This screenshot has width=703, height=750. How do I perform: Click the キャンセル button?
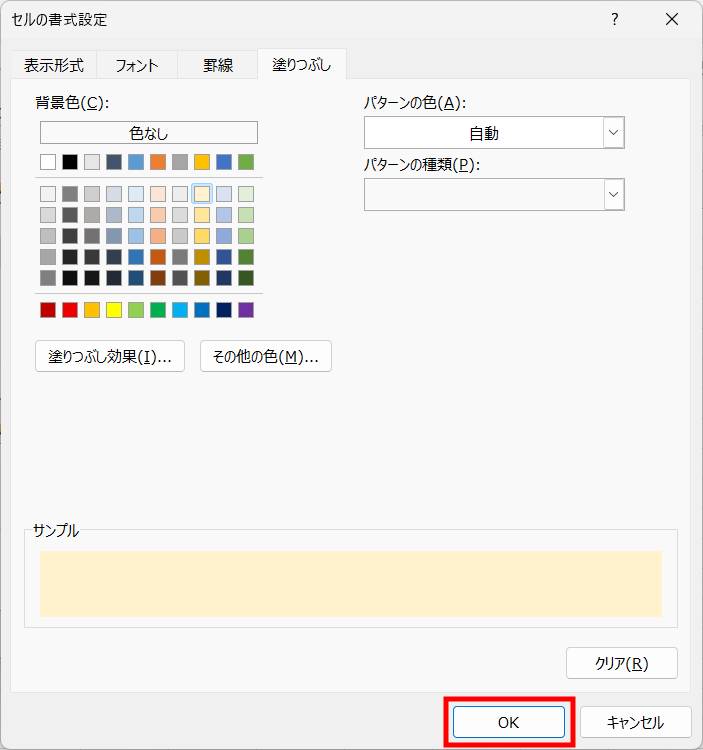636,722
